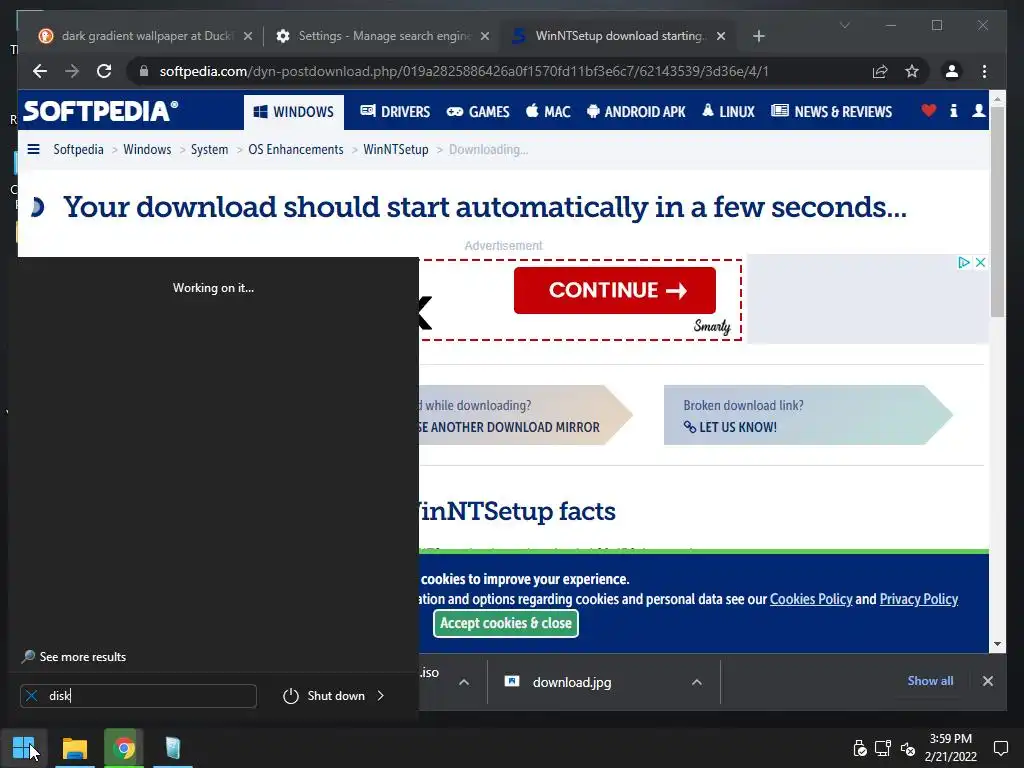This screenshot has width=1024, height=768.
Task: Expand the Shut down options arrow
Action: (x=381, y=696)
